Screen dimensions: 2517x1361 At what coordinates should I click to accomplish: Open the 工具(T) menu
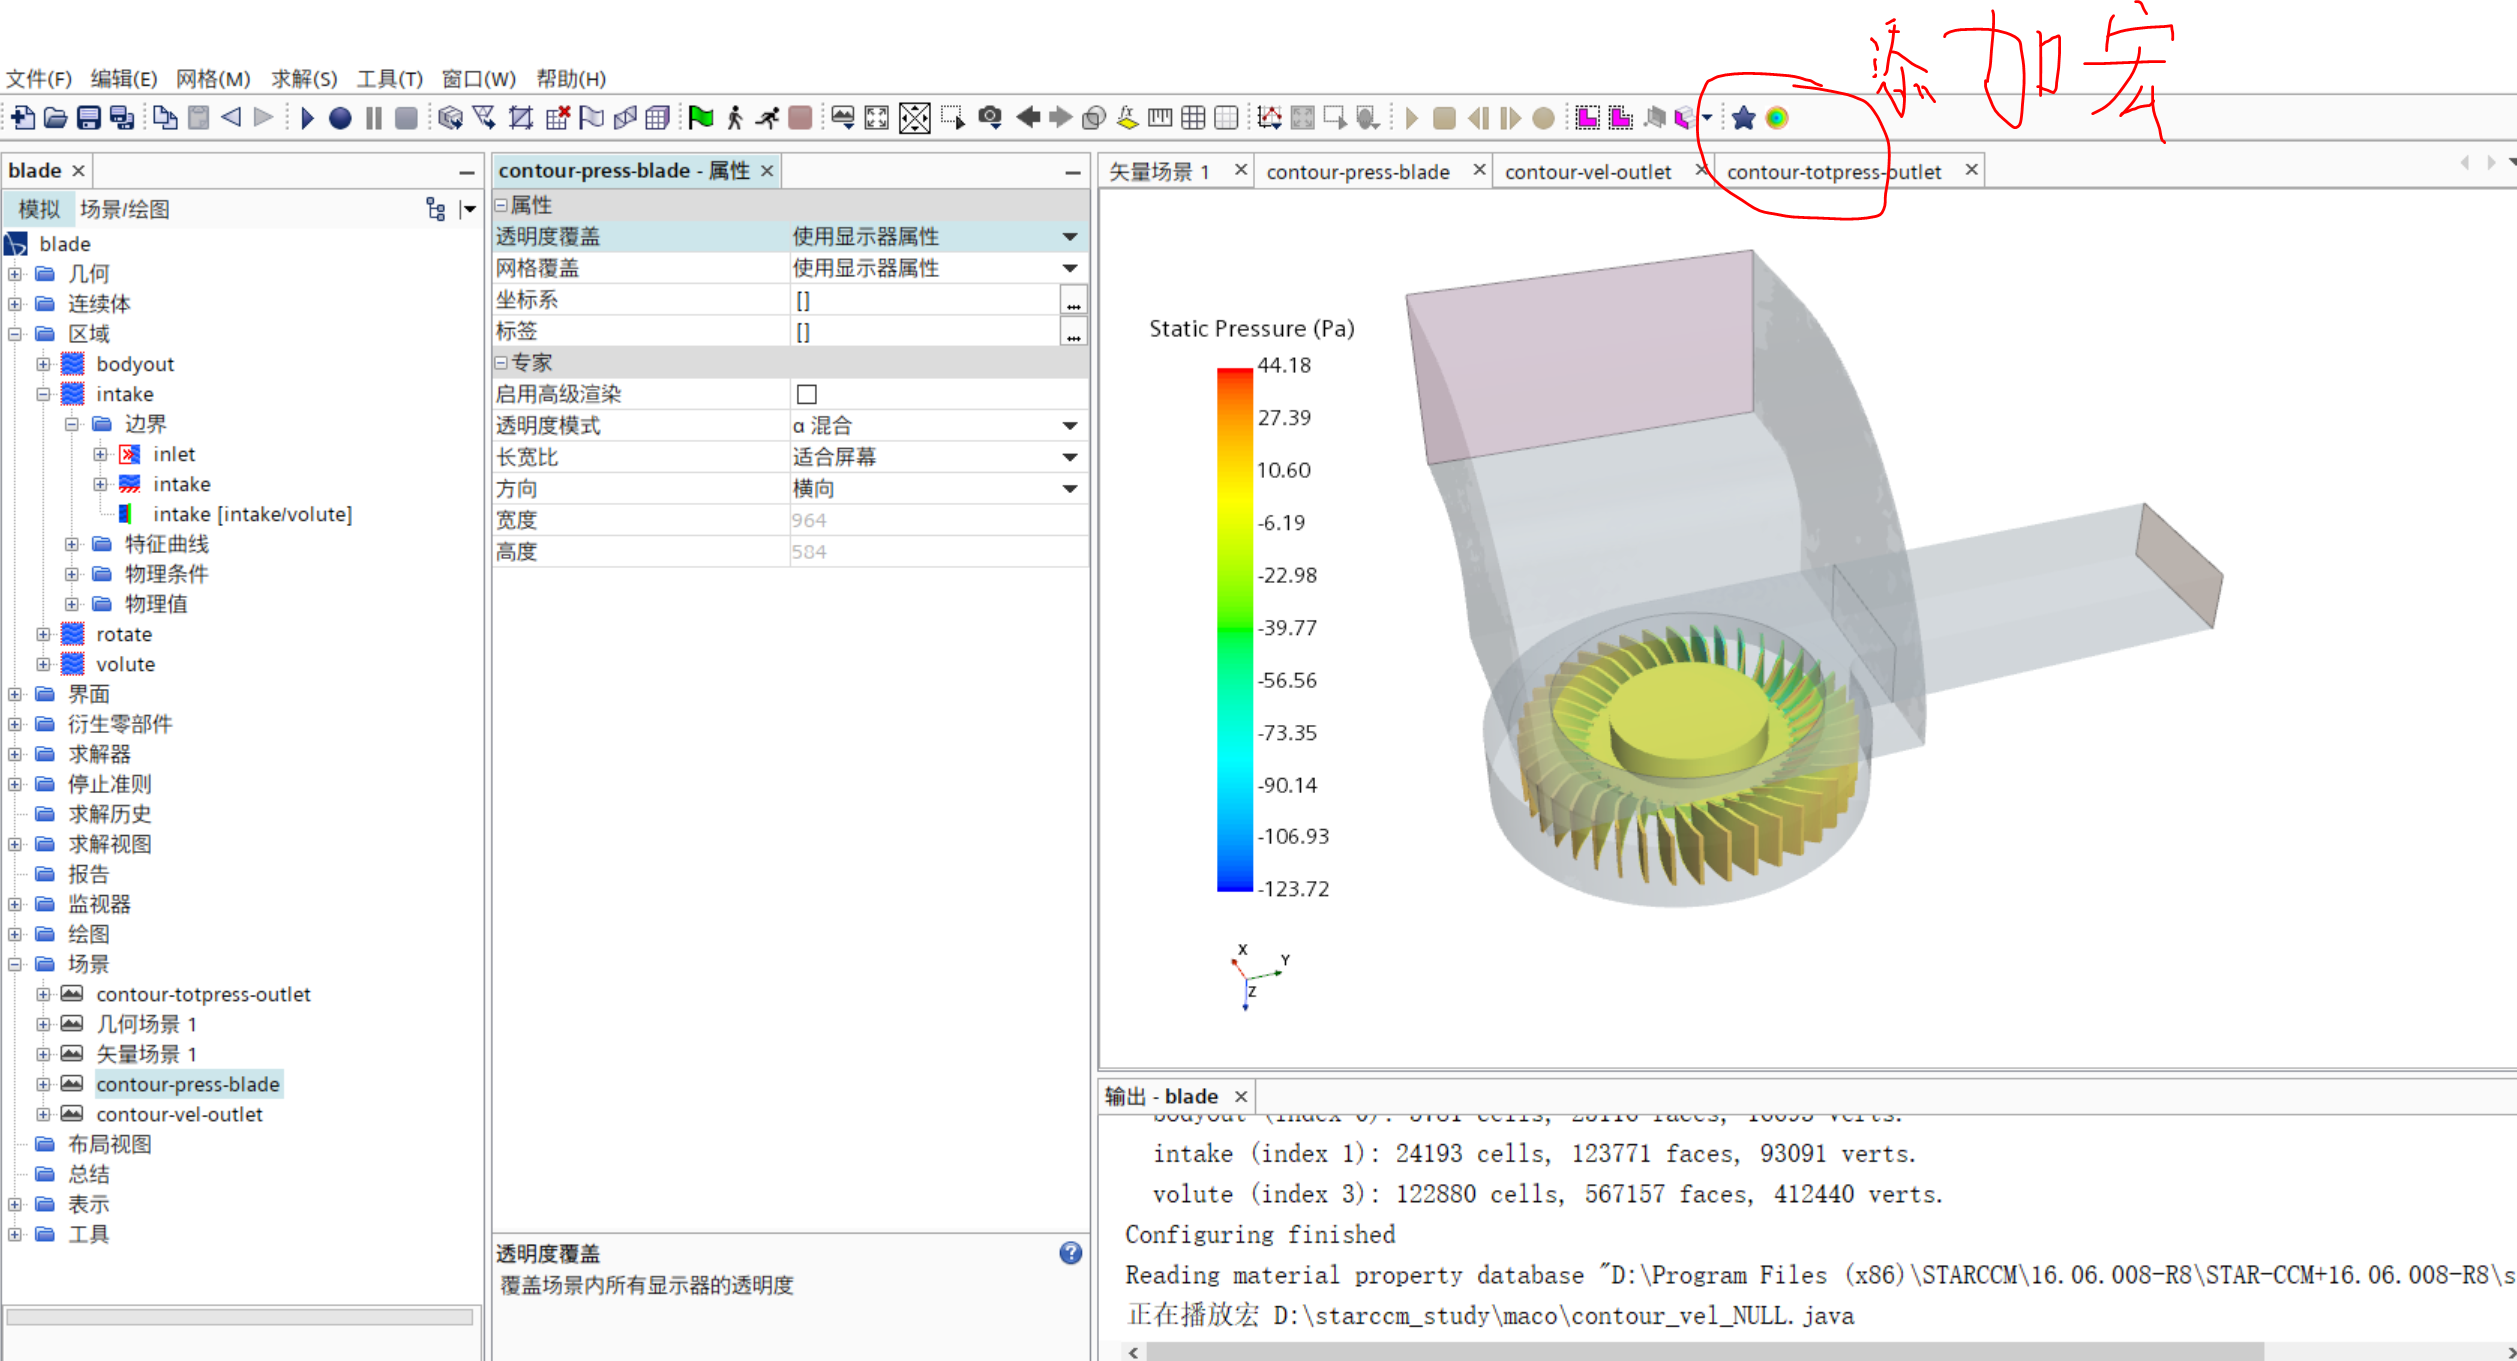(x=390, y=79)
